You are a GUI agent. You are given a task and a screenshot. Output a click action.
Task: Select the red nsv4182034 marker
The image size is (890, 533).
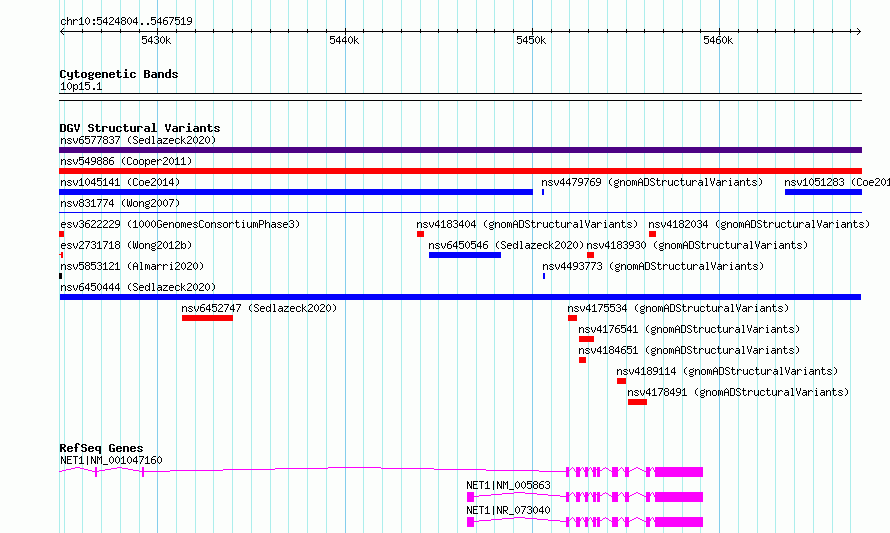coord(652,234)
